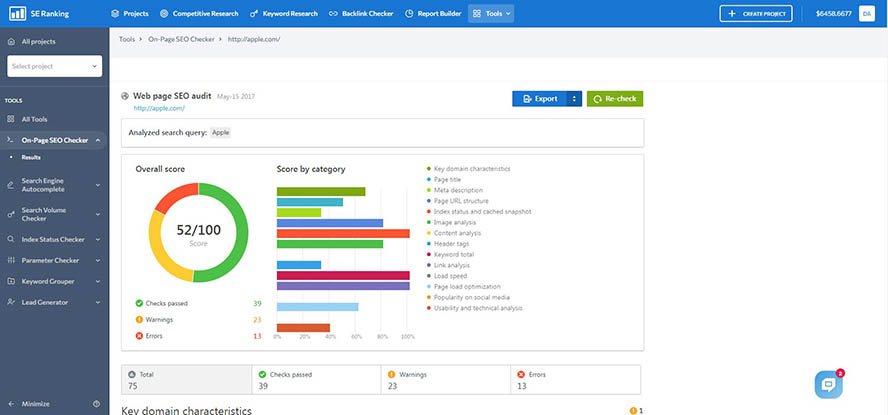Click the Keyword Grouper sidebar icon
Viewport: 888px width, 415px height.
[11, 281]
